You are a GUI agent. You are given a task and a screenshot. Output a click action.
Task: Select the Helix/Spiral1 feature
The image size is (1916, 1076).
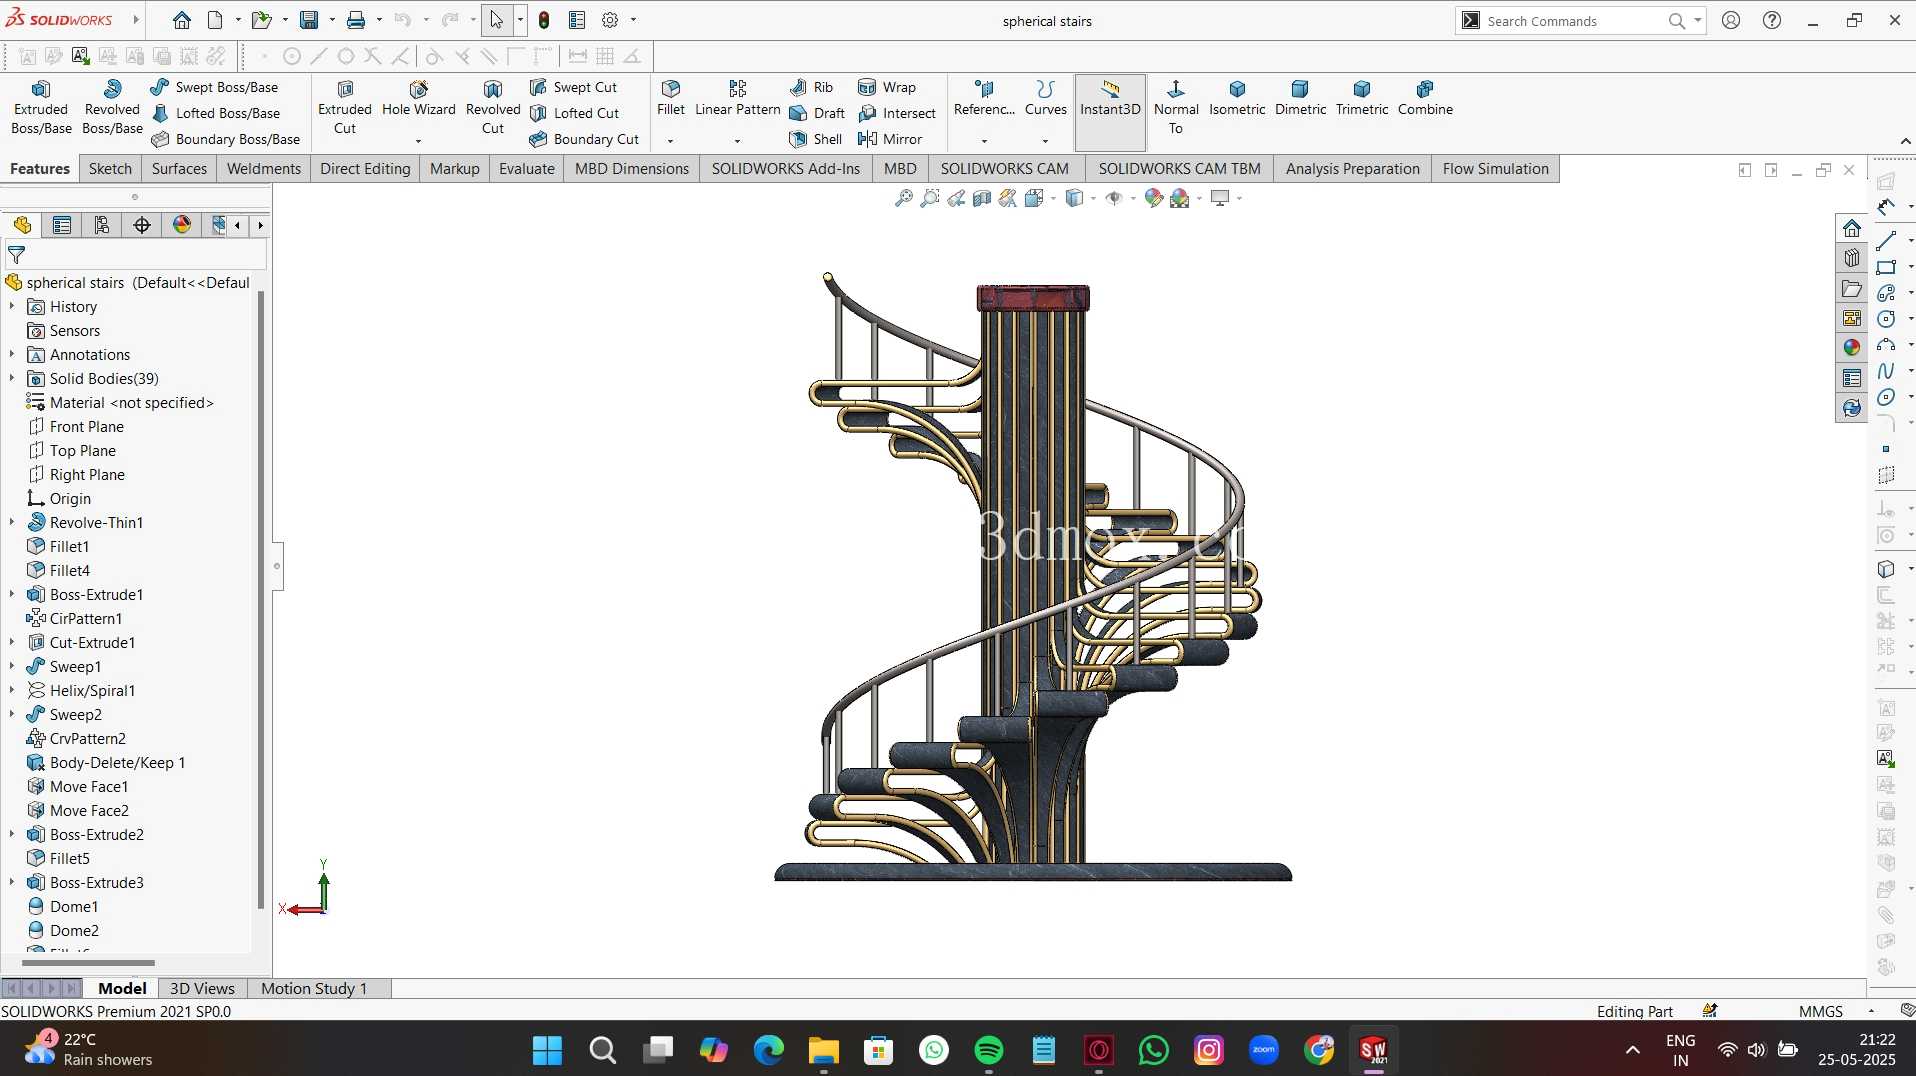[x=81, y=690]
